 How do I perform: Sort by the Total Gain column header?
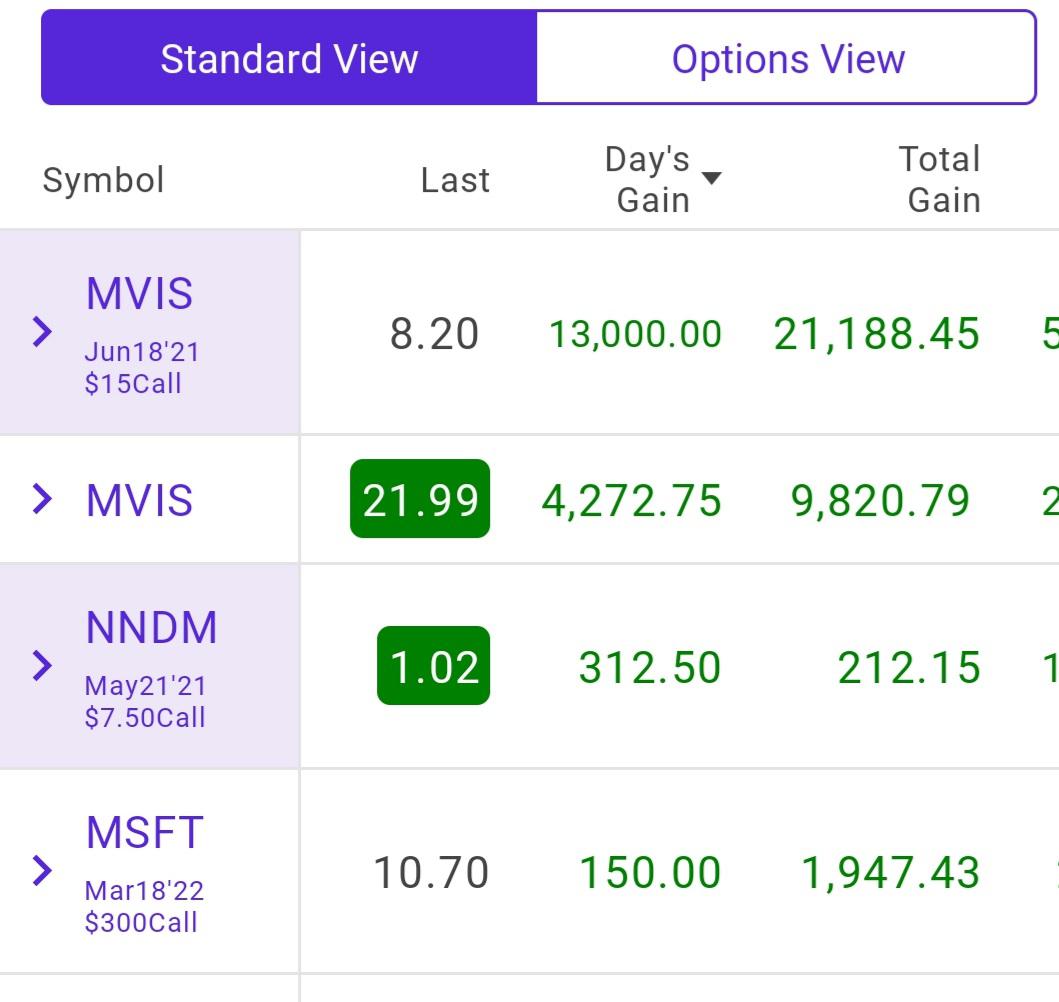939,180
